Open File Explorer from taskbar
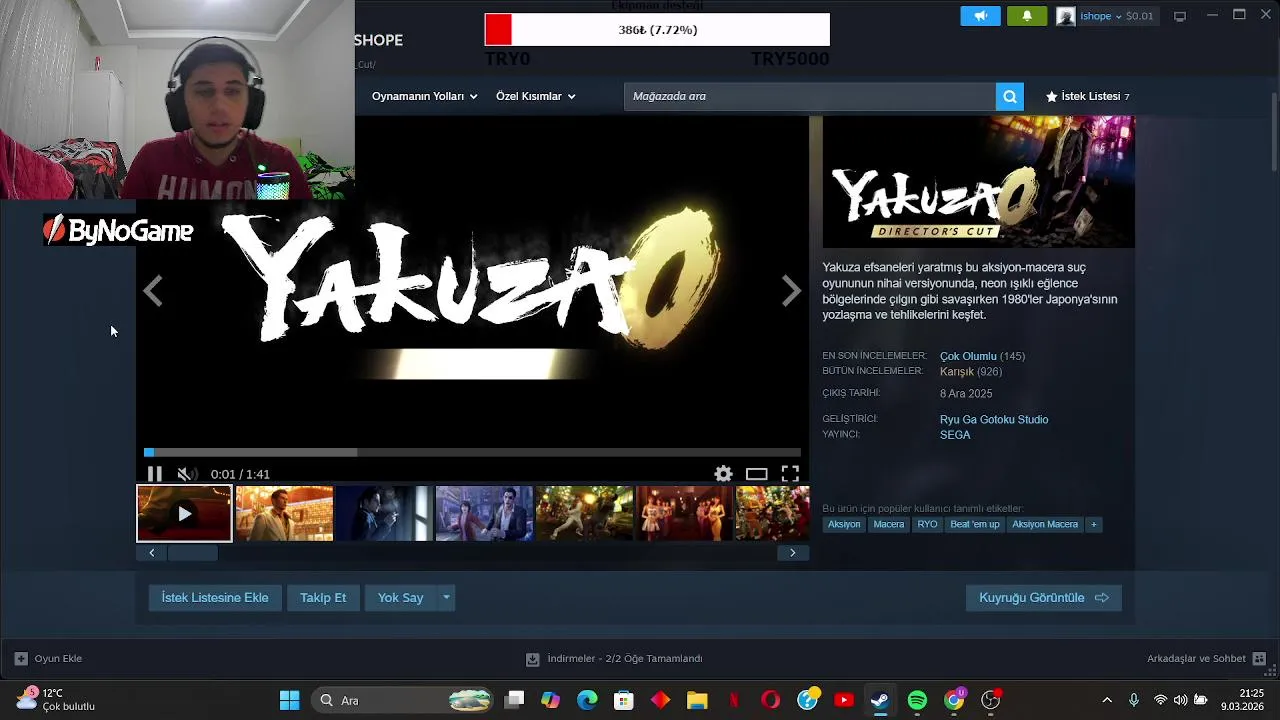 (697, 700)
